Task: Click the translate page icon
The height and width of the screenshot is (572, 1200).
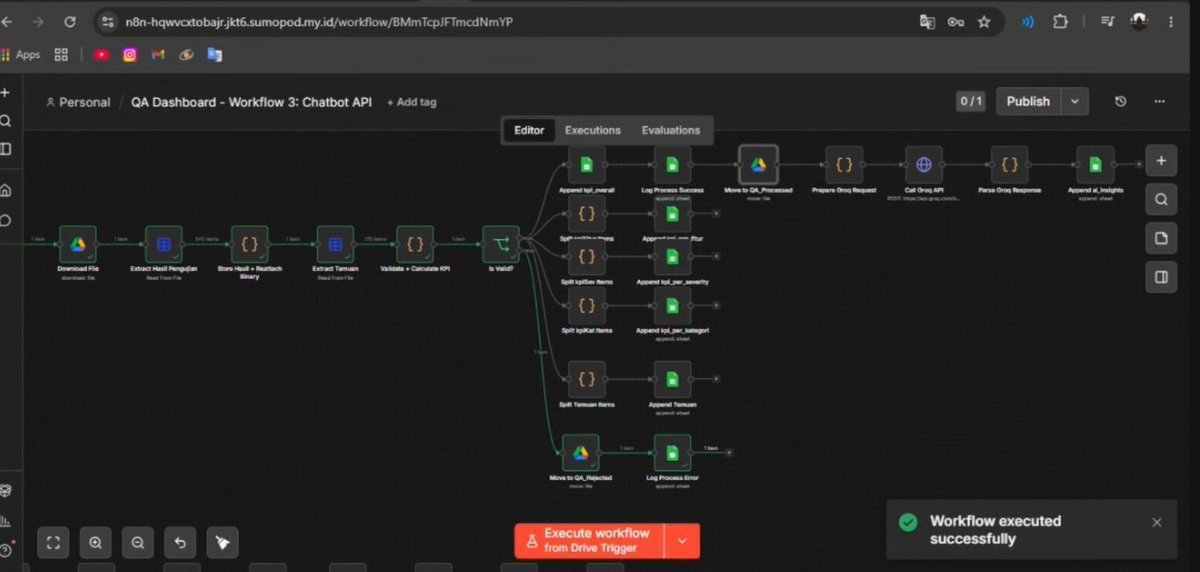Action: 928,21
